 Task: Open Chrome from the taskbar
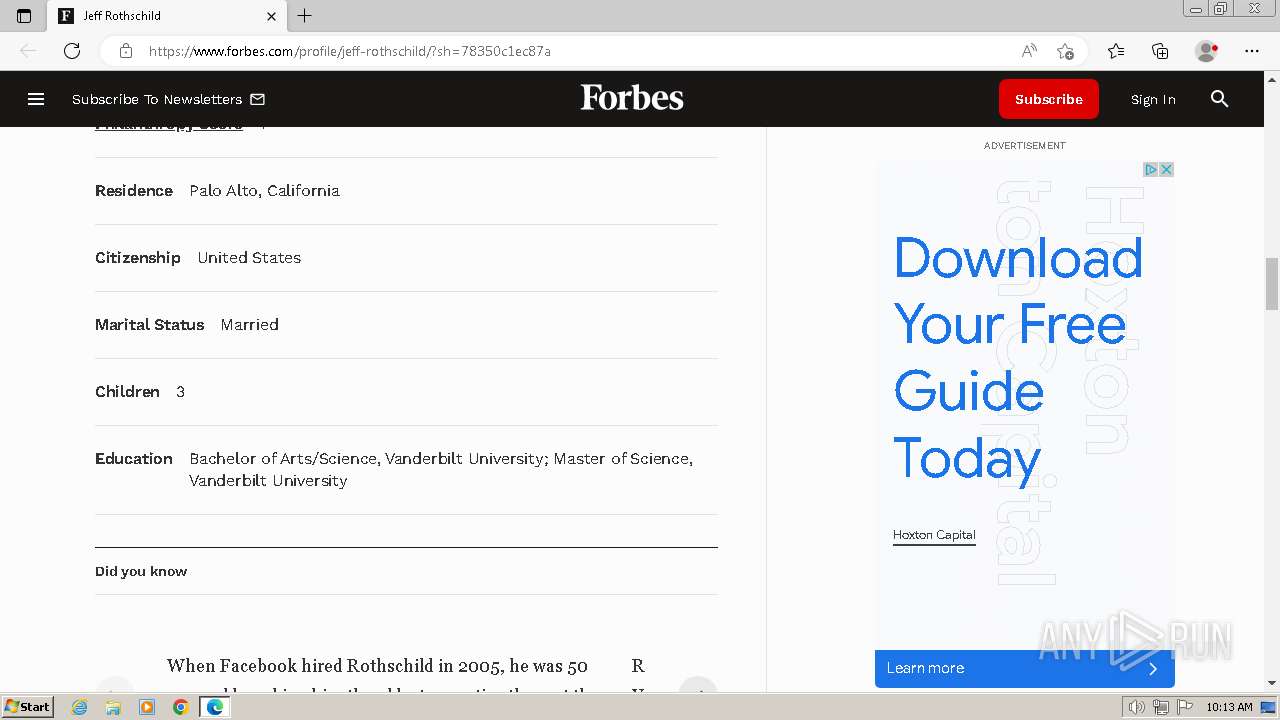pyautogui.click(x=180, y=707)
